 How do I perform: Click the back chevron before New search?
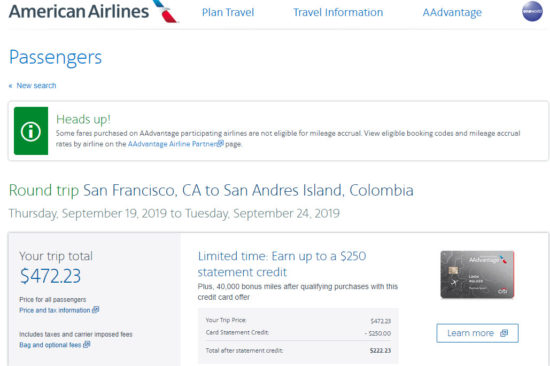[10, 86]
